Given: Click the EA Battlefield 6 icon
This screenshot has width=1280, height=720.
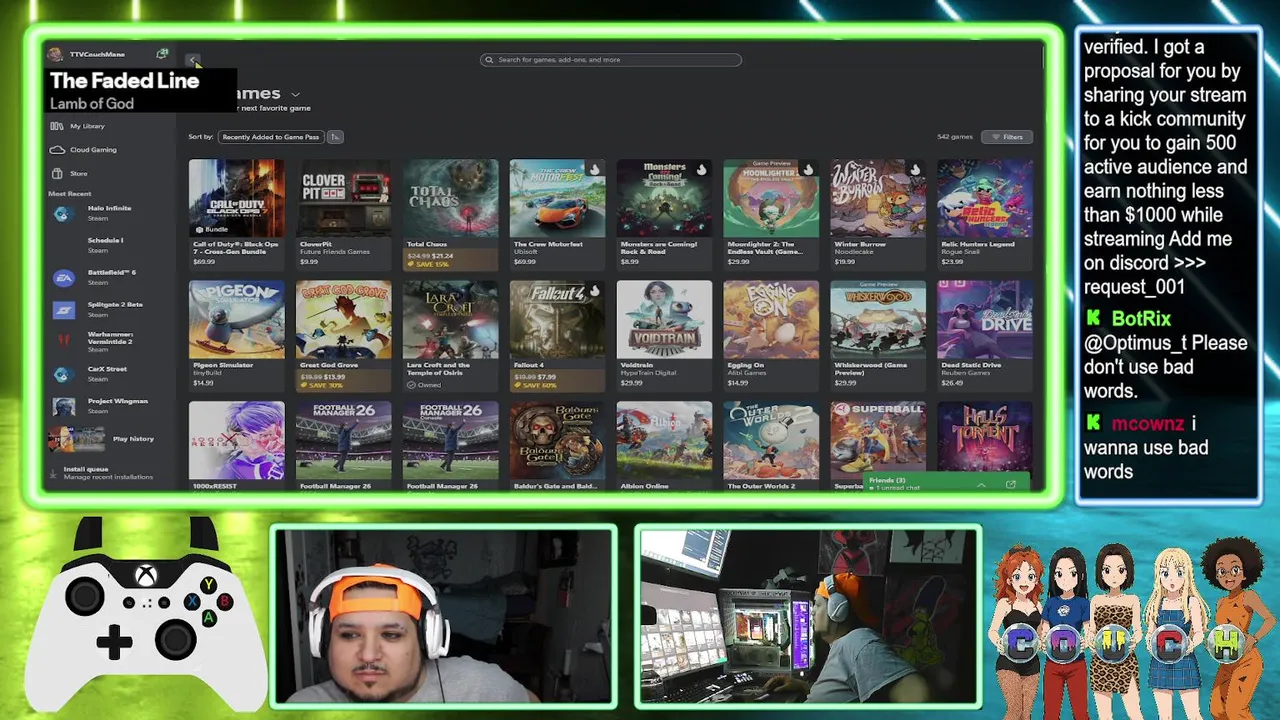Looking at the screenshot, I should [x=64, y=278].
